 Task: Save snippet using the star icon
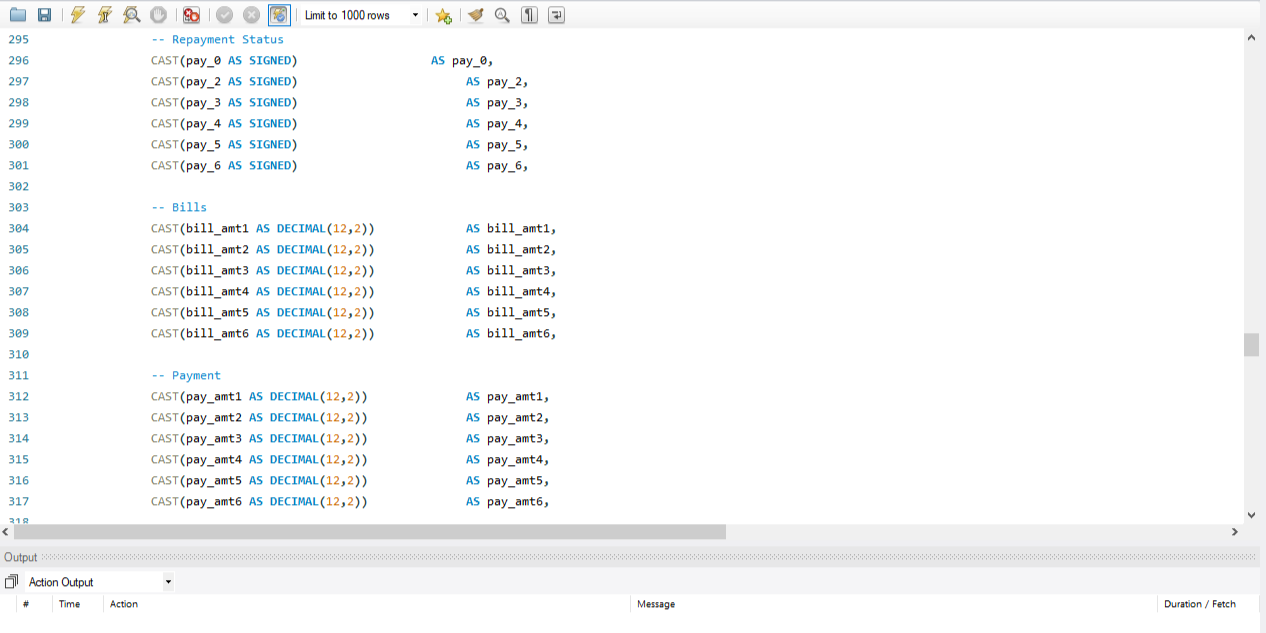tap(443, 15)
